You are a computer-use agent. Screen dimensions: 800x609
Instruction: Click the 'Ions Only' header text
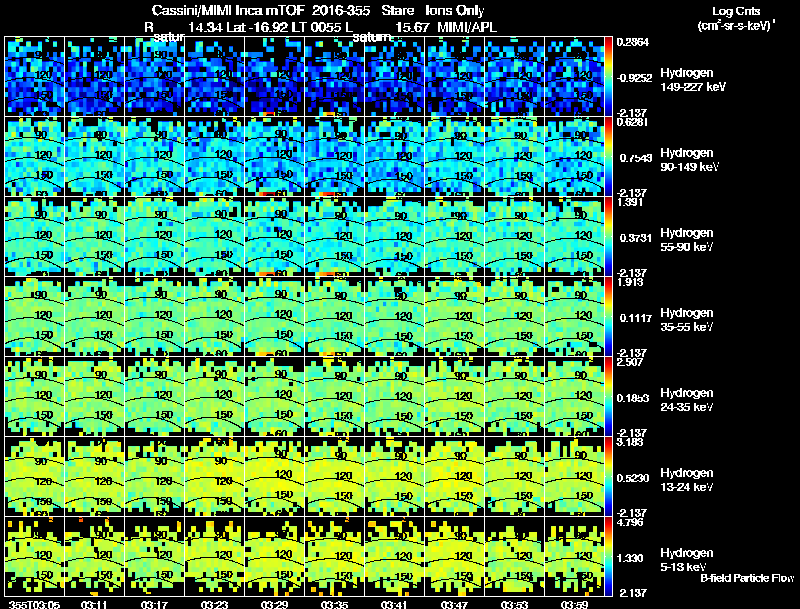(454, 10)
